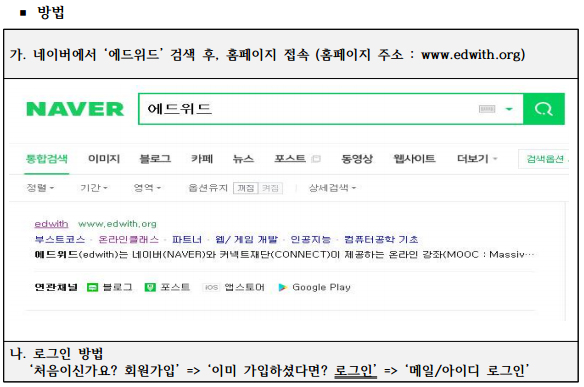Switch to the 웹사이트 tab

tap(414, 159)
